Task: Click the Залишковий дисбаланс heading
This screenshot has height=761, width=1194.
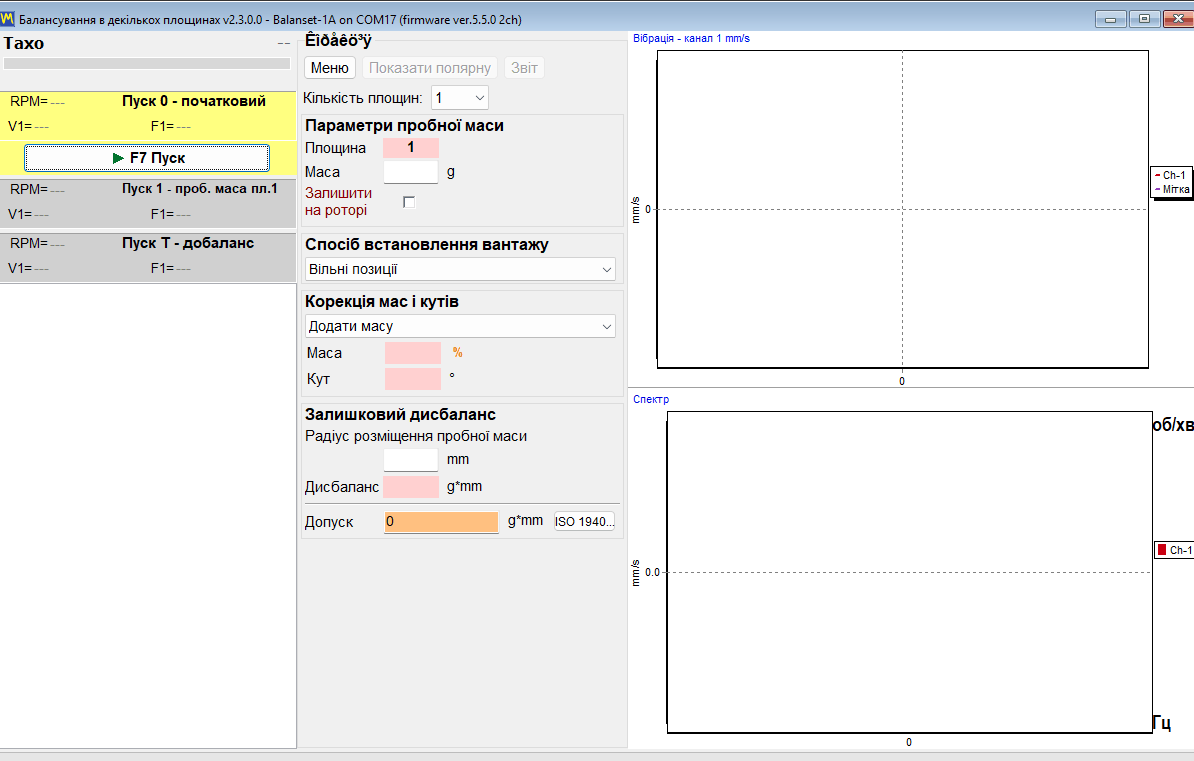Action: pyautogui.click(x=401, y=414)
